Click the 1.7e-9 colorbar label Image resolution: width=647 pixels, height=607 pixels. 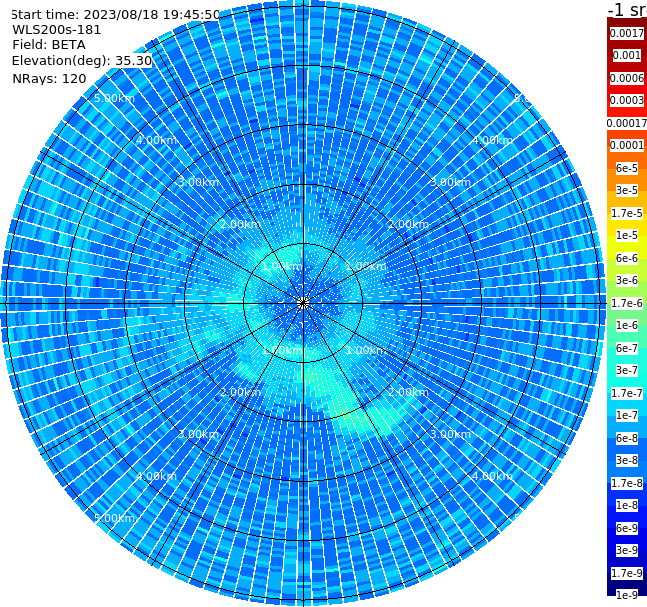coord(627,573)
